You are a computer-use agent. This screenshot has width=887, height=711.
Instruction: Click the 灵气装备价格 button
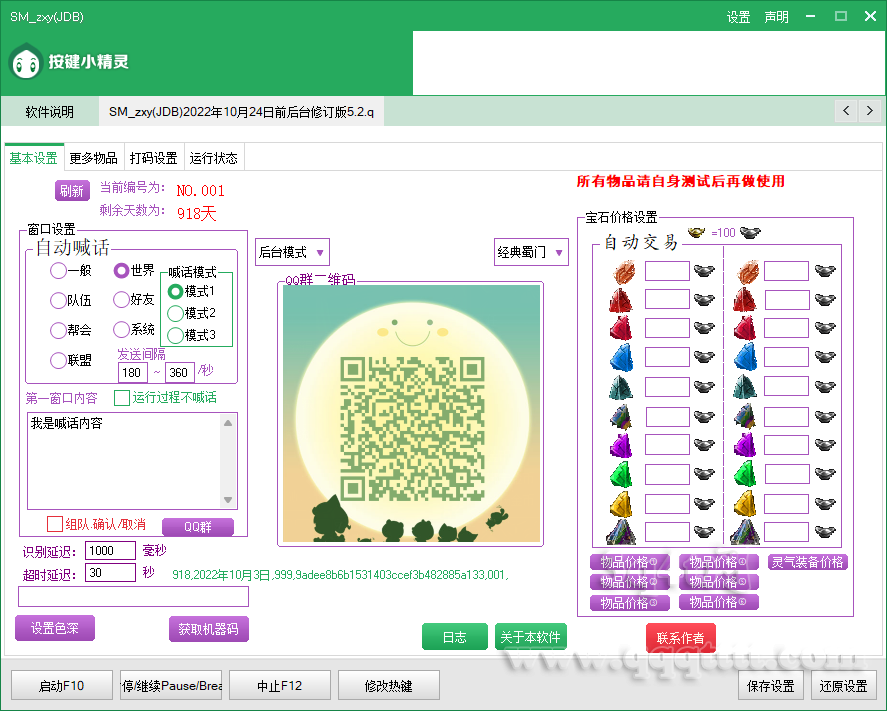[x=807, y=562]
